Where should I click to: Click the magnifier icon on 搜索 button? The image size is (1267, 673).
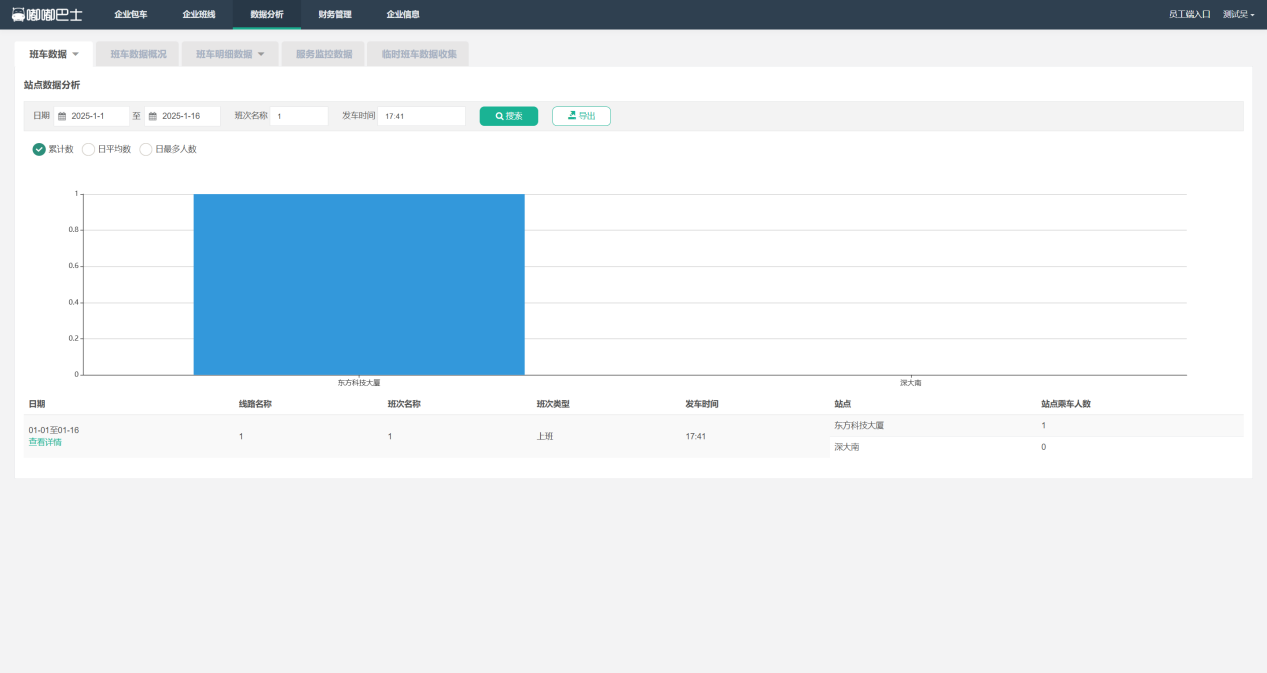[499, 116]
